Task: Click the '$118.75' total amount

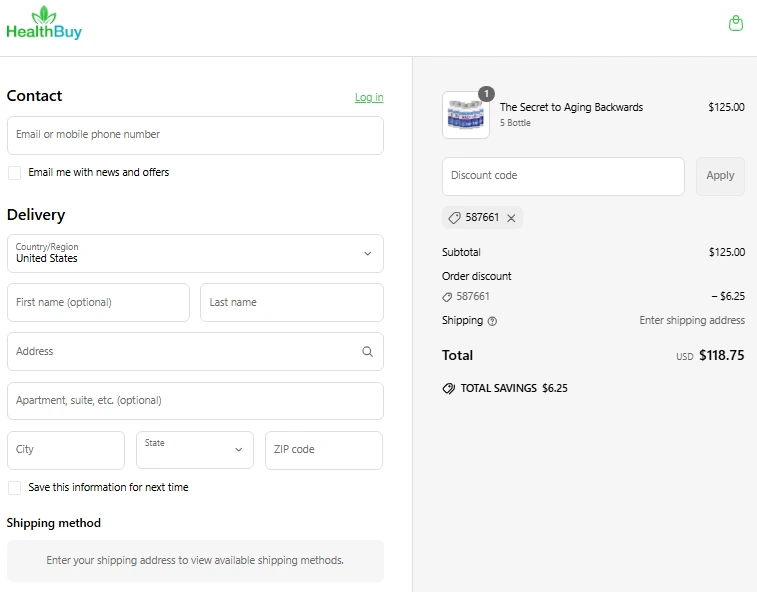Action: (x=722, y=355)
